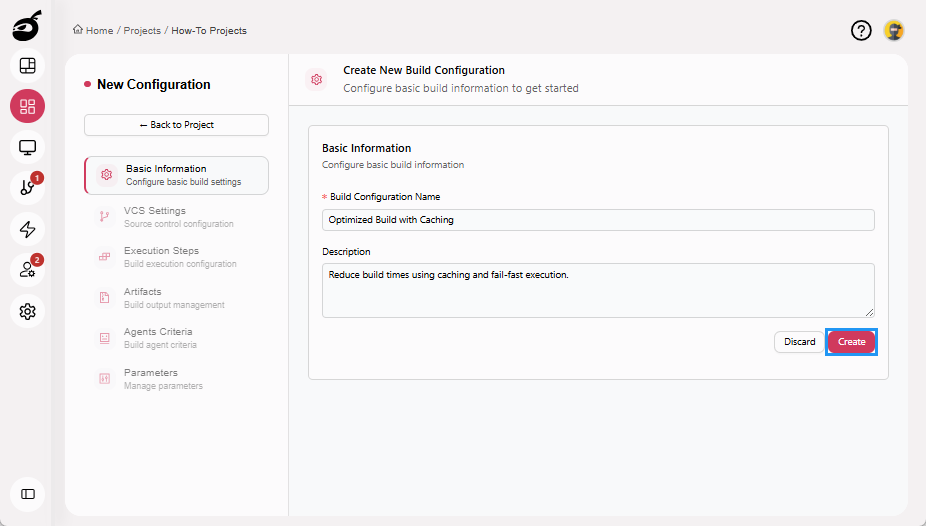Open the Projects grid icon in the sidebar
Screen dimensions: 926x526
(27, 106)
